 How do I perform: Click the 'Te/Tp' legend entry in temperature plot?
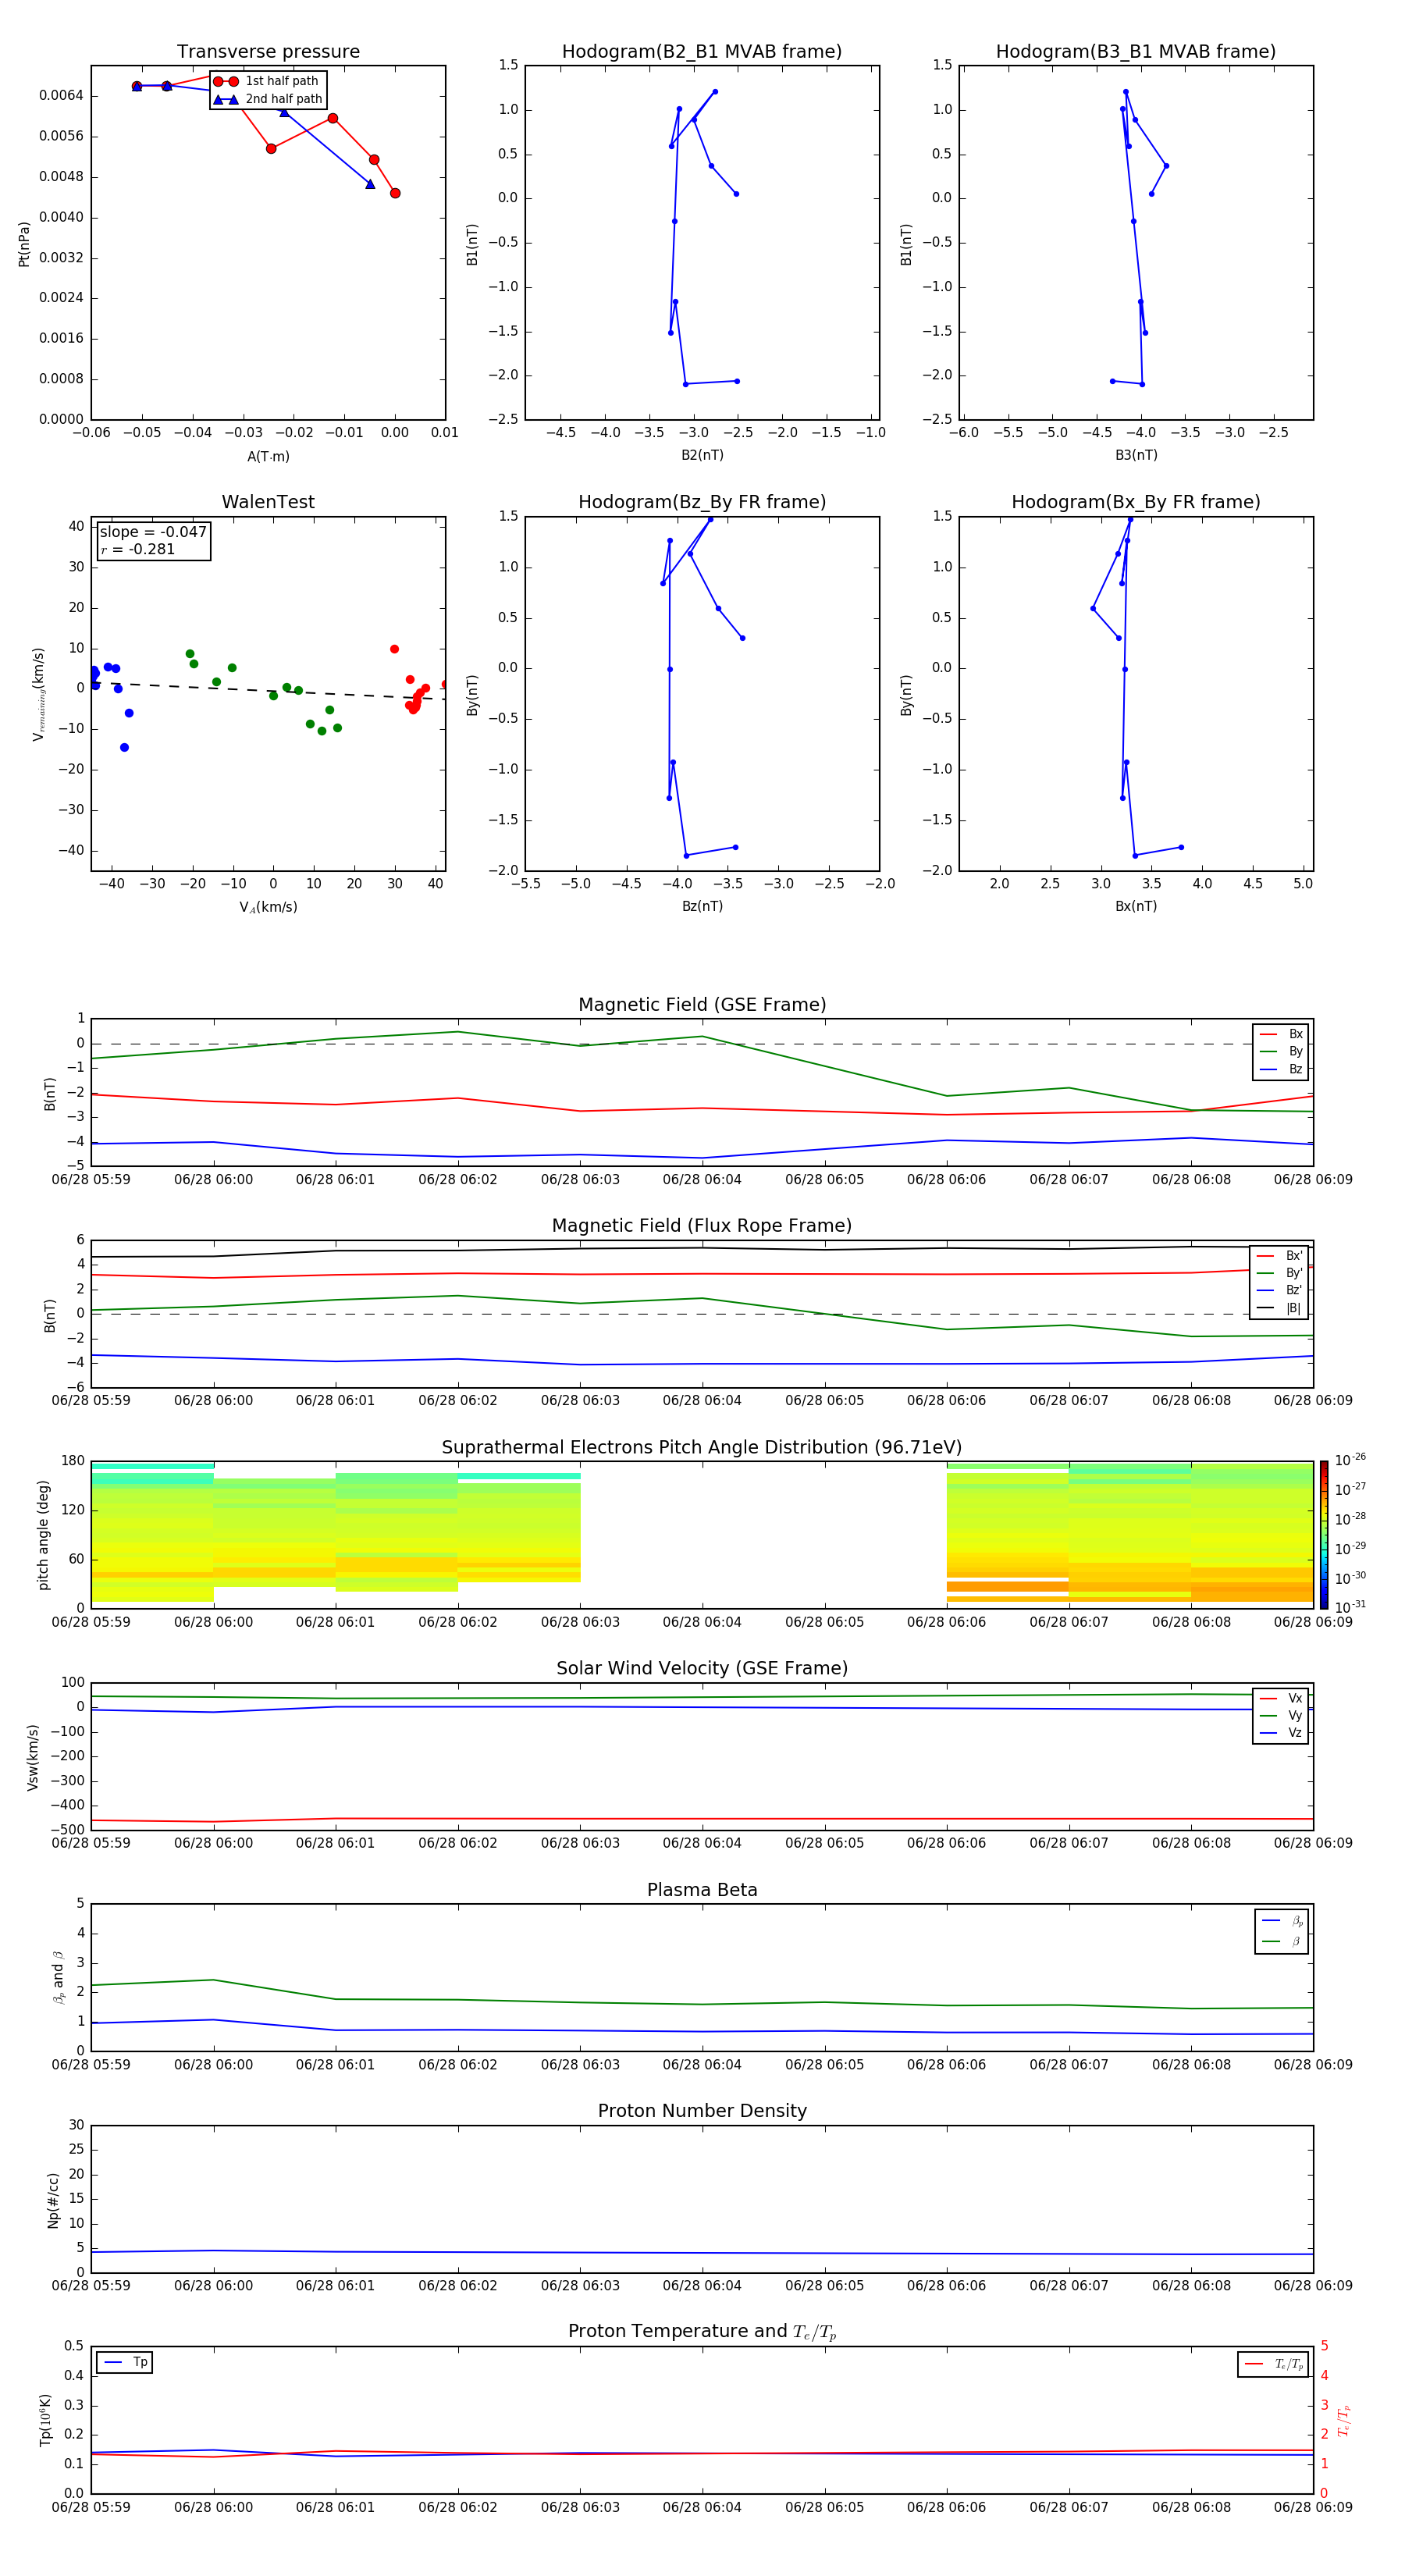tap(1273, 2364)
